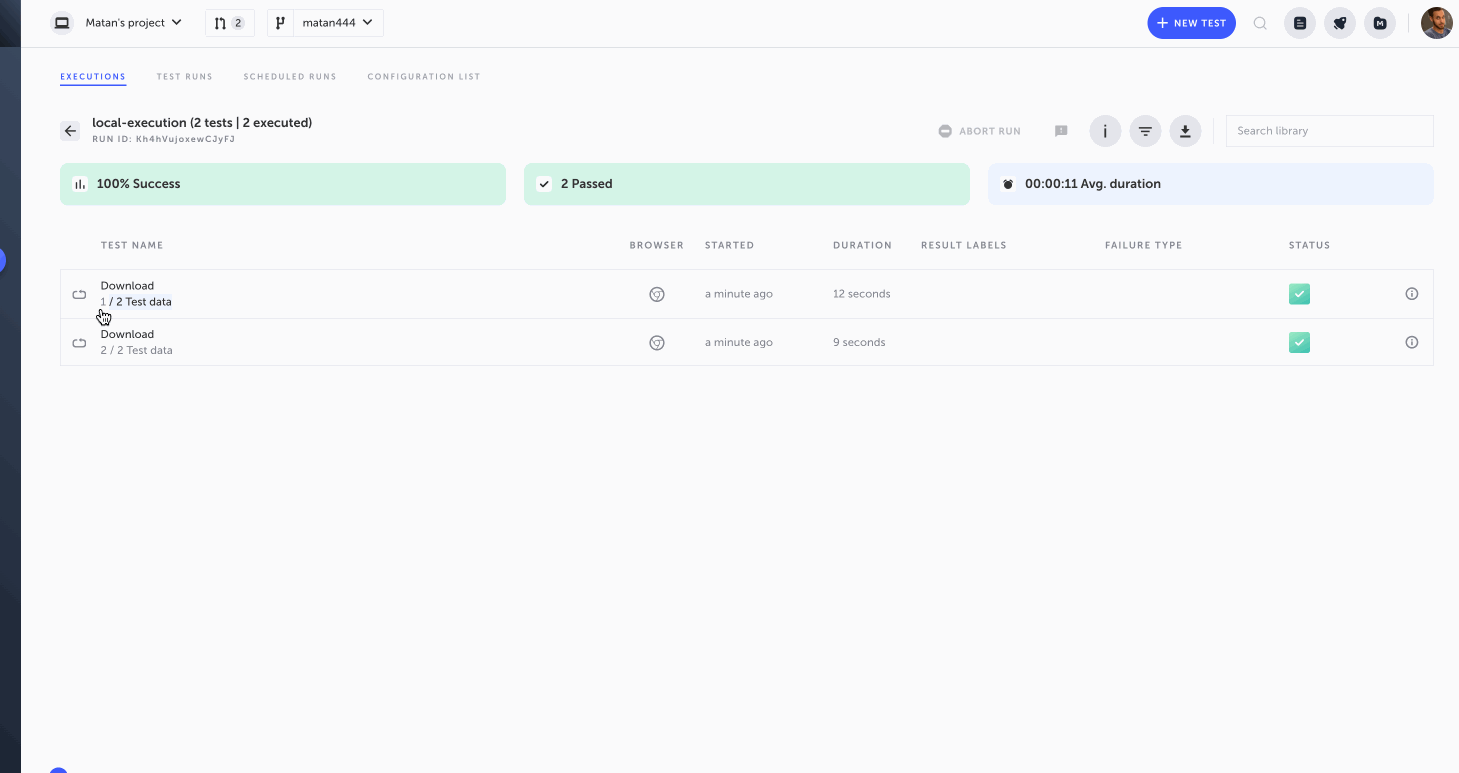Click the back arrow next to local-execution
The height and width of the screenshot is (773, 1459).
(x=70, y=130)
